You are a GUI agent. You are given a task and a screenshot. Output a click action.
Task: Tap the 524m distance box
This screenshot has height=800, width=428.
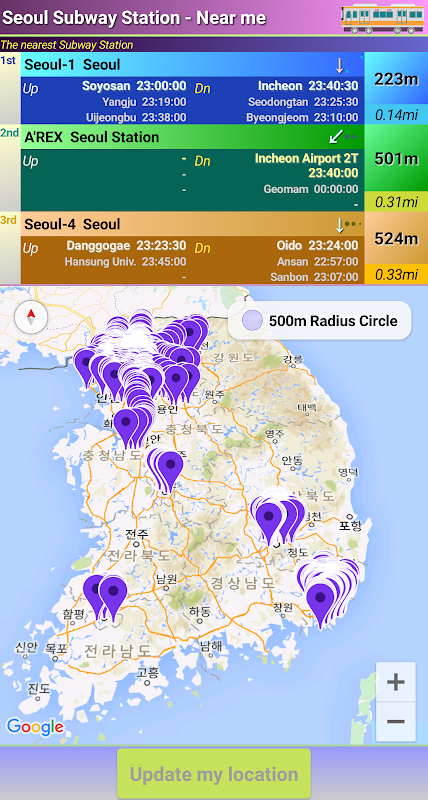tap(396, 238)
